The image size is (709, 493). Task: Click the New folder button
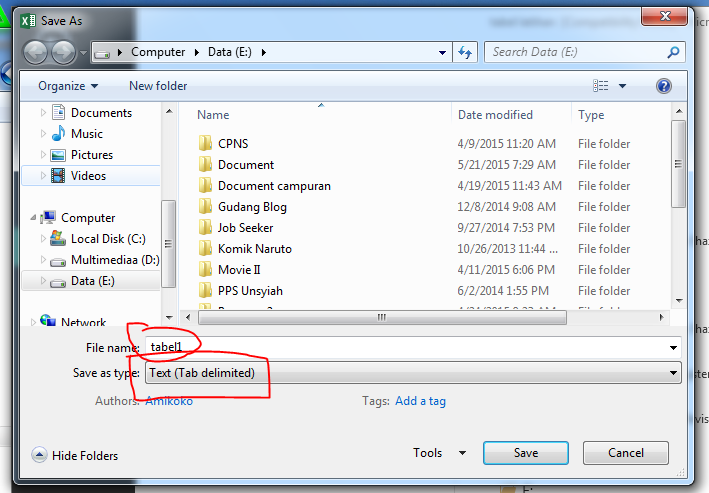tap(158, 86)
